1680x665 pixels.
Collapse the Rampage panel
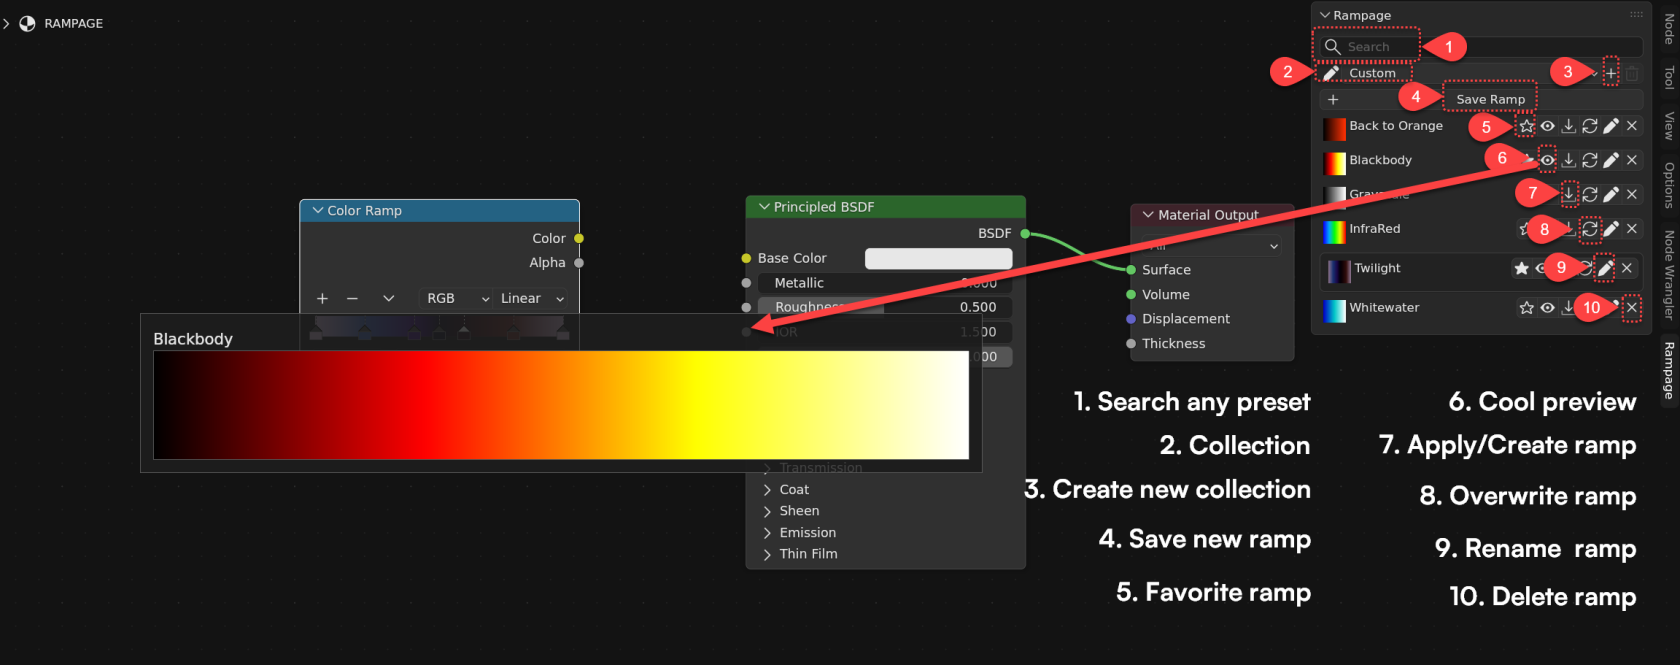[x=1325, y=15]
